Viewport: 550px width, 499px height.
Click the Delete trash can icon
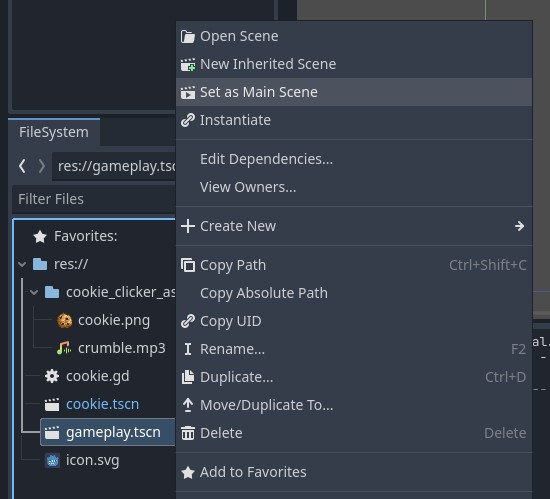[x=188, y=433]
